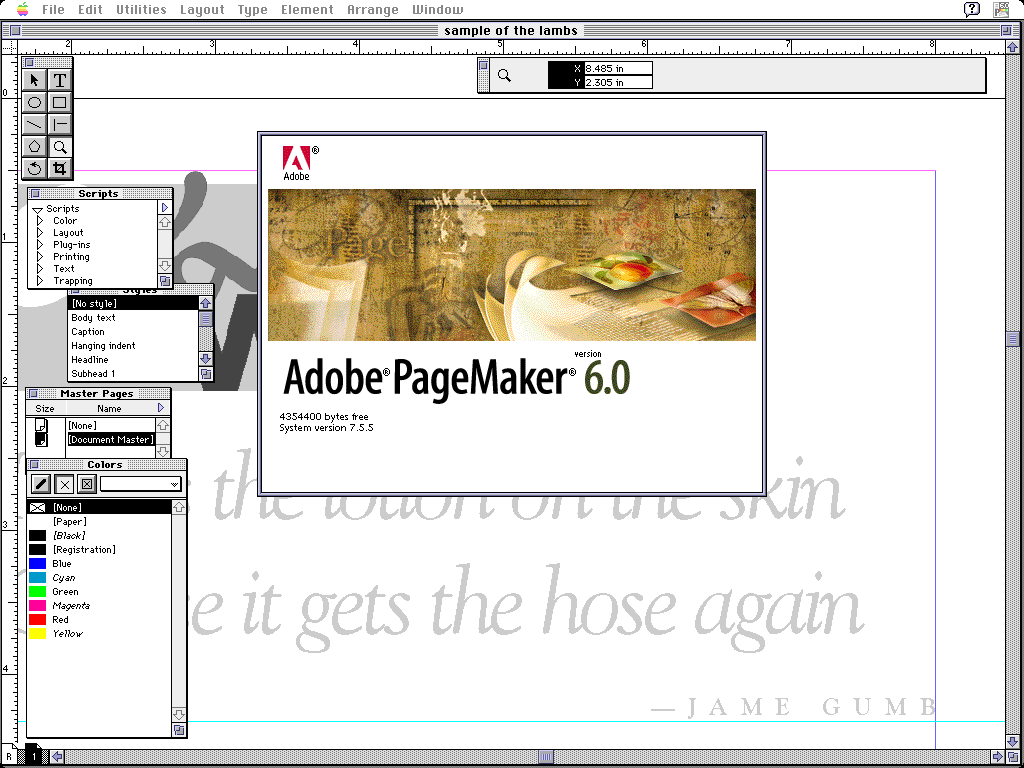Image resolution: width=1024 pixels, height=768 pixels.
Task: Click the page 1 icon
Action: [33, 756]
